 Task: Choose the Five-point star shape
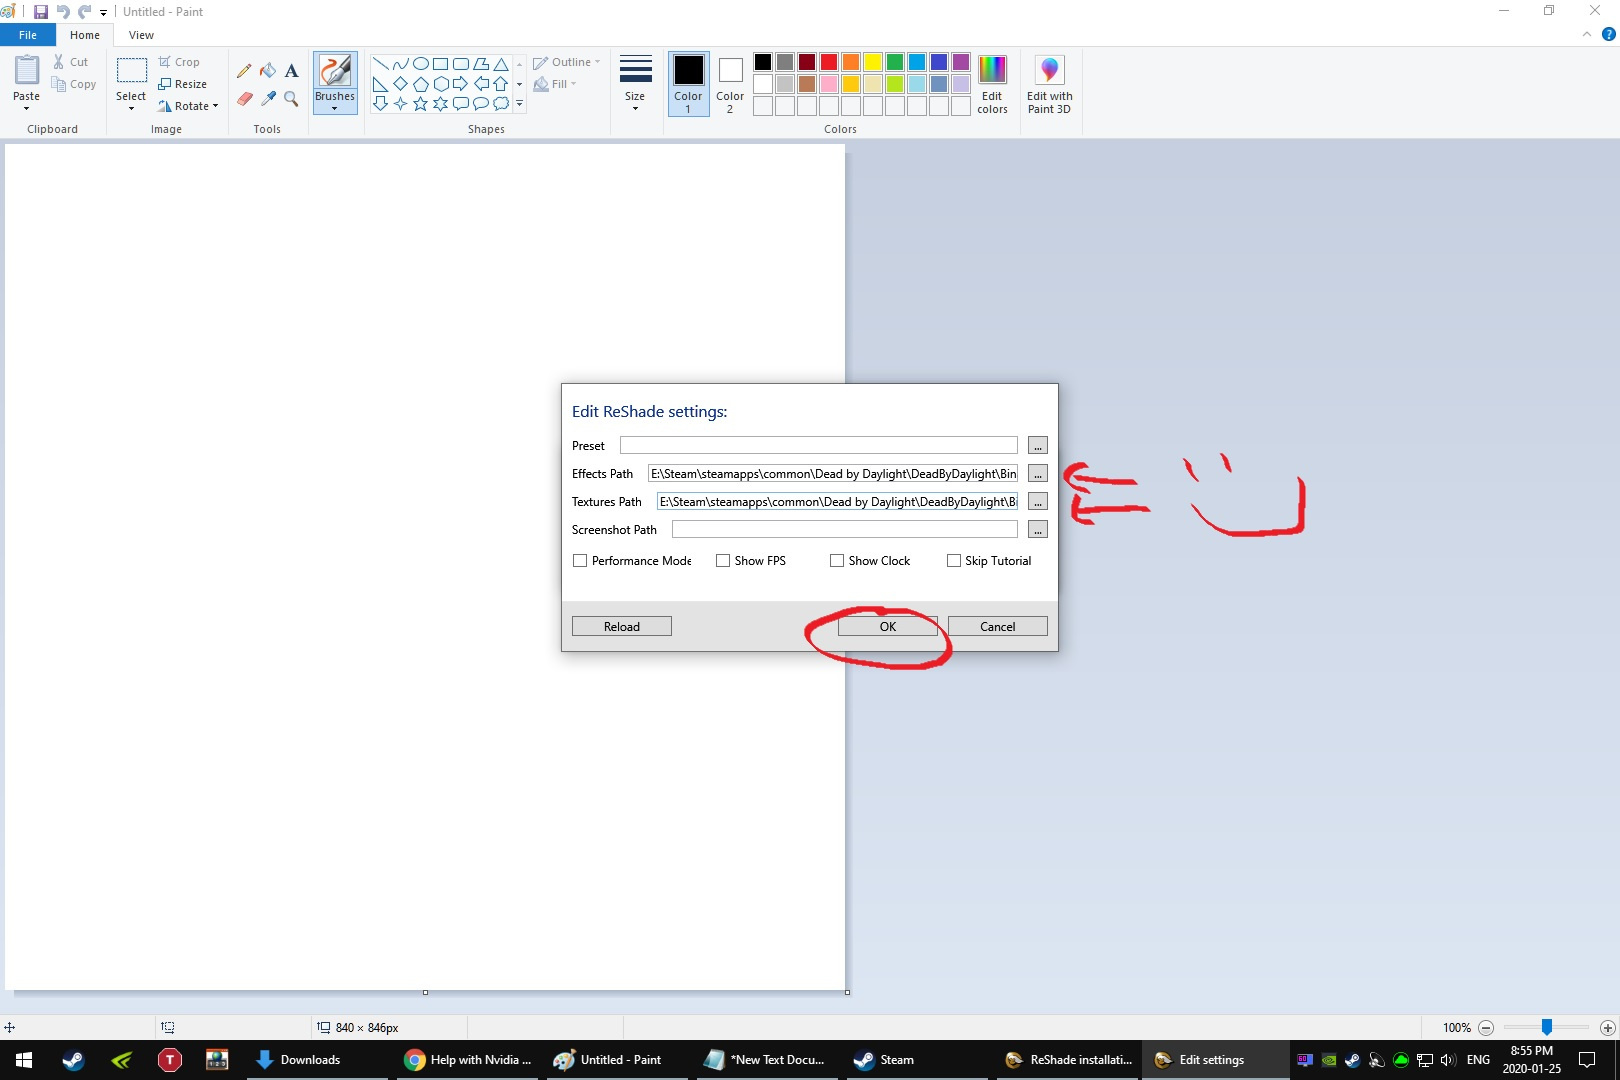[x=421, y=103]
